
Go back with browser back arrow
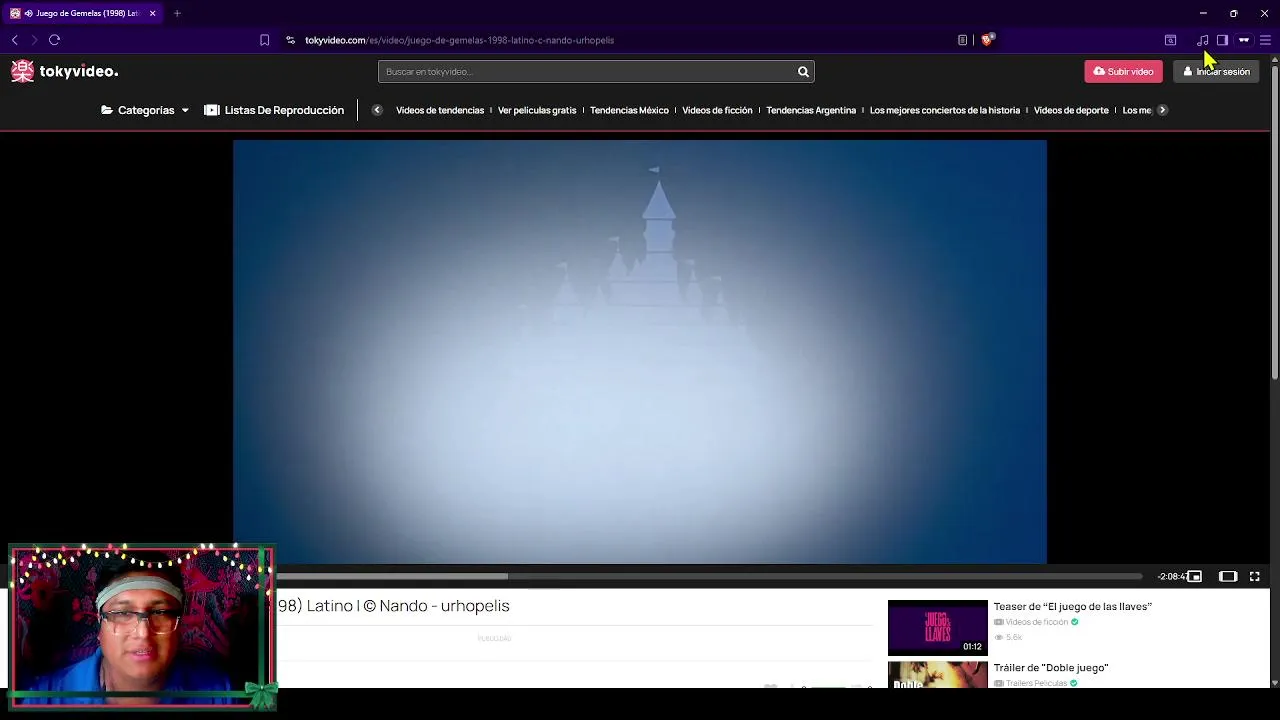click(14, 40)
